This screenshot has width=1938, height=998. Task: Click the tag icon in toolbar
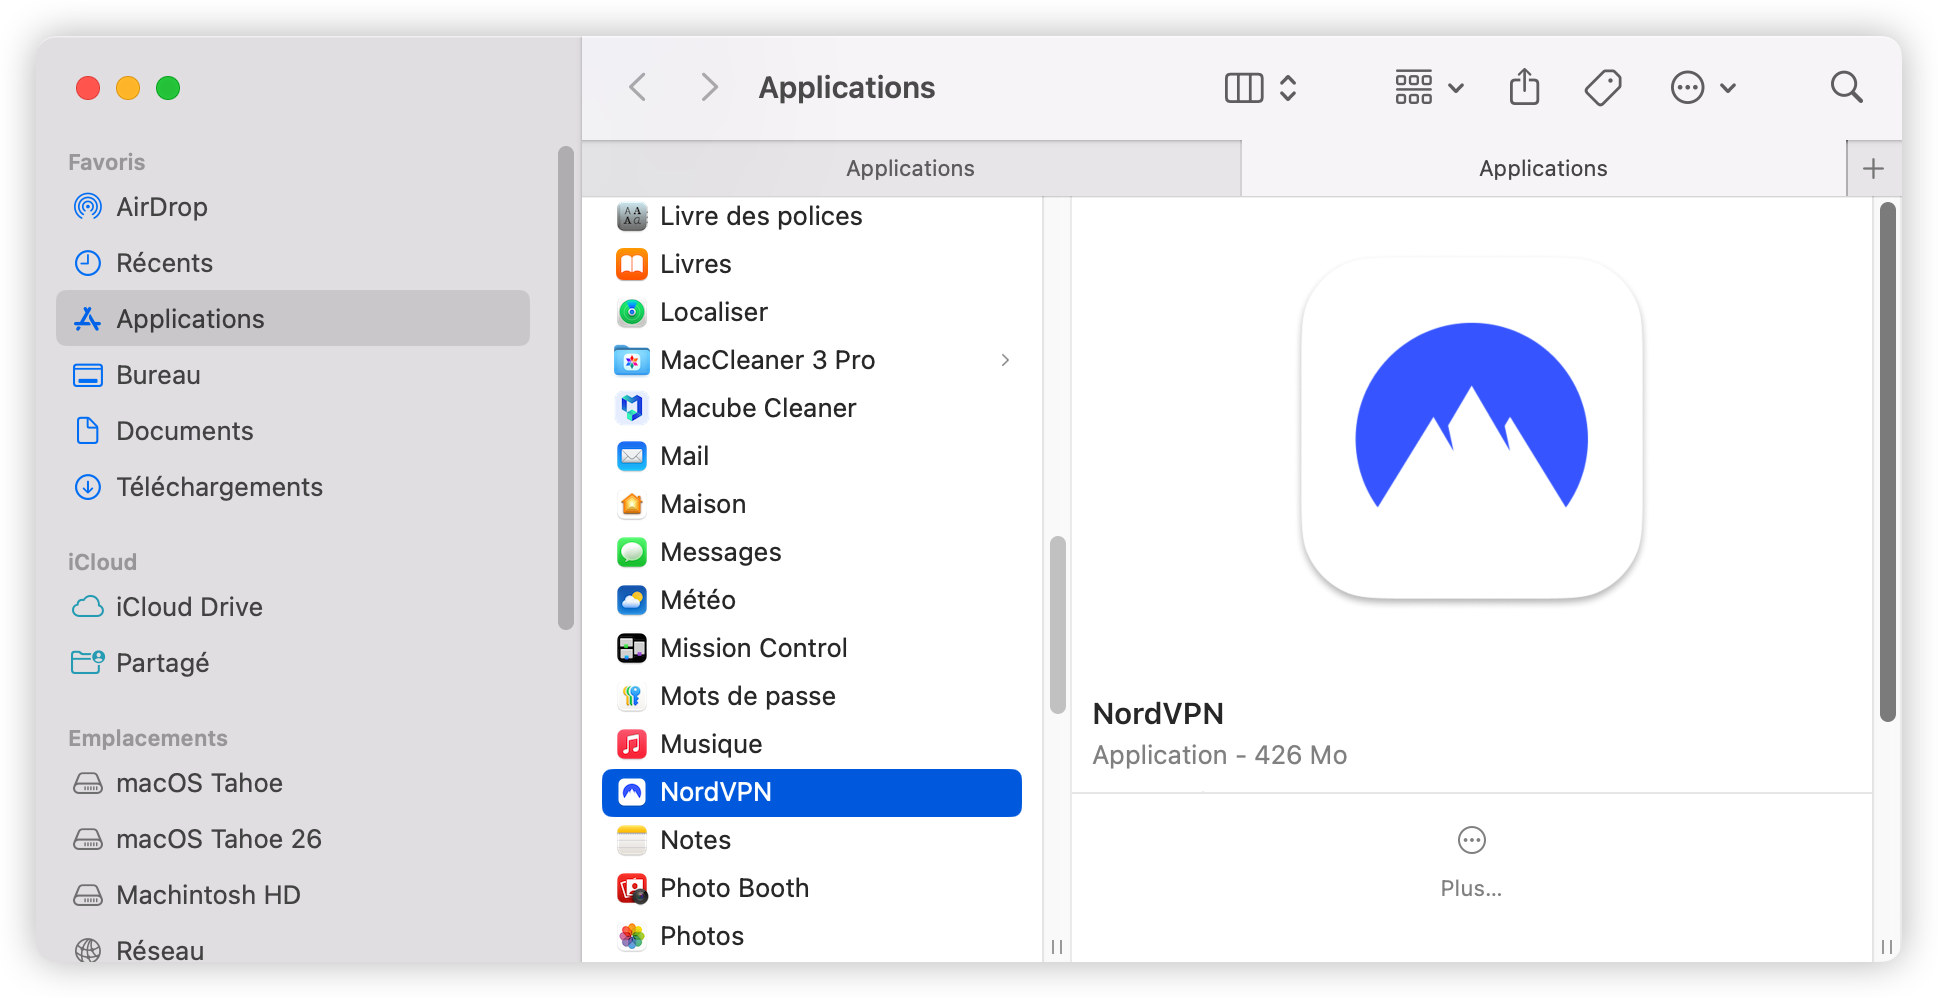[1603, 88]
